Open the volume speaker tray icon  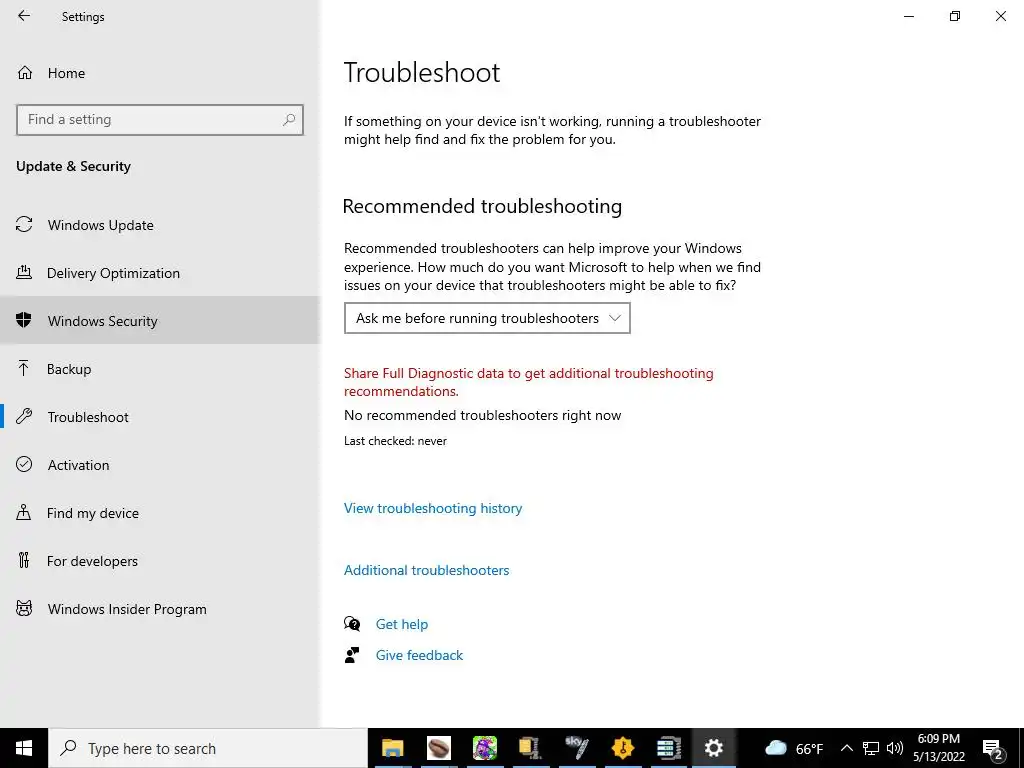(x=895, y=748)
